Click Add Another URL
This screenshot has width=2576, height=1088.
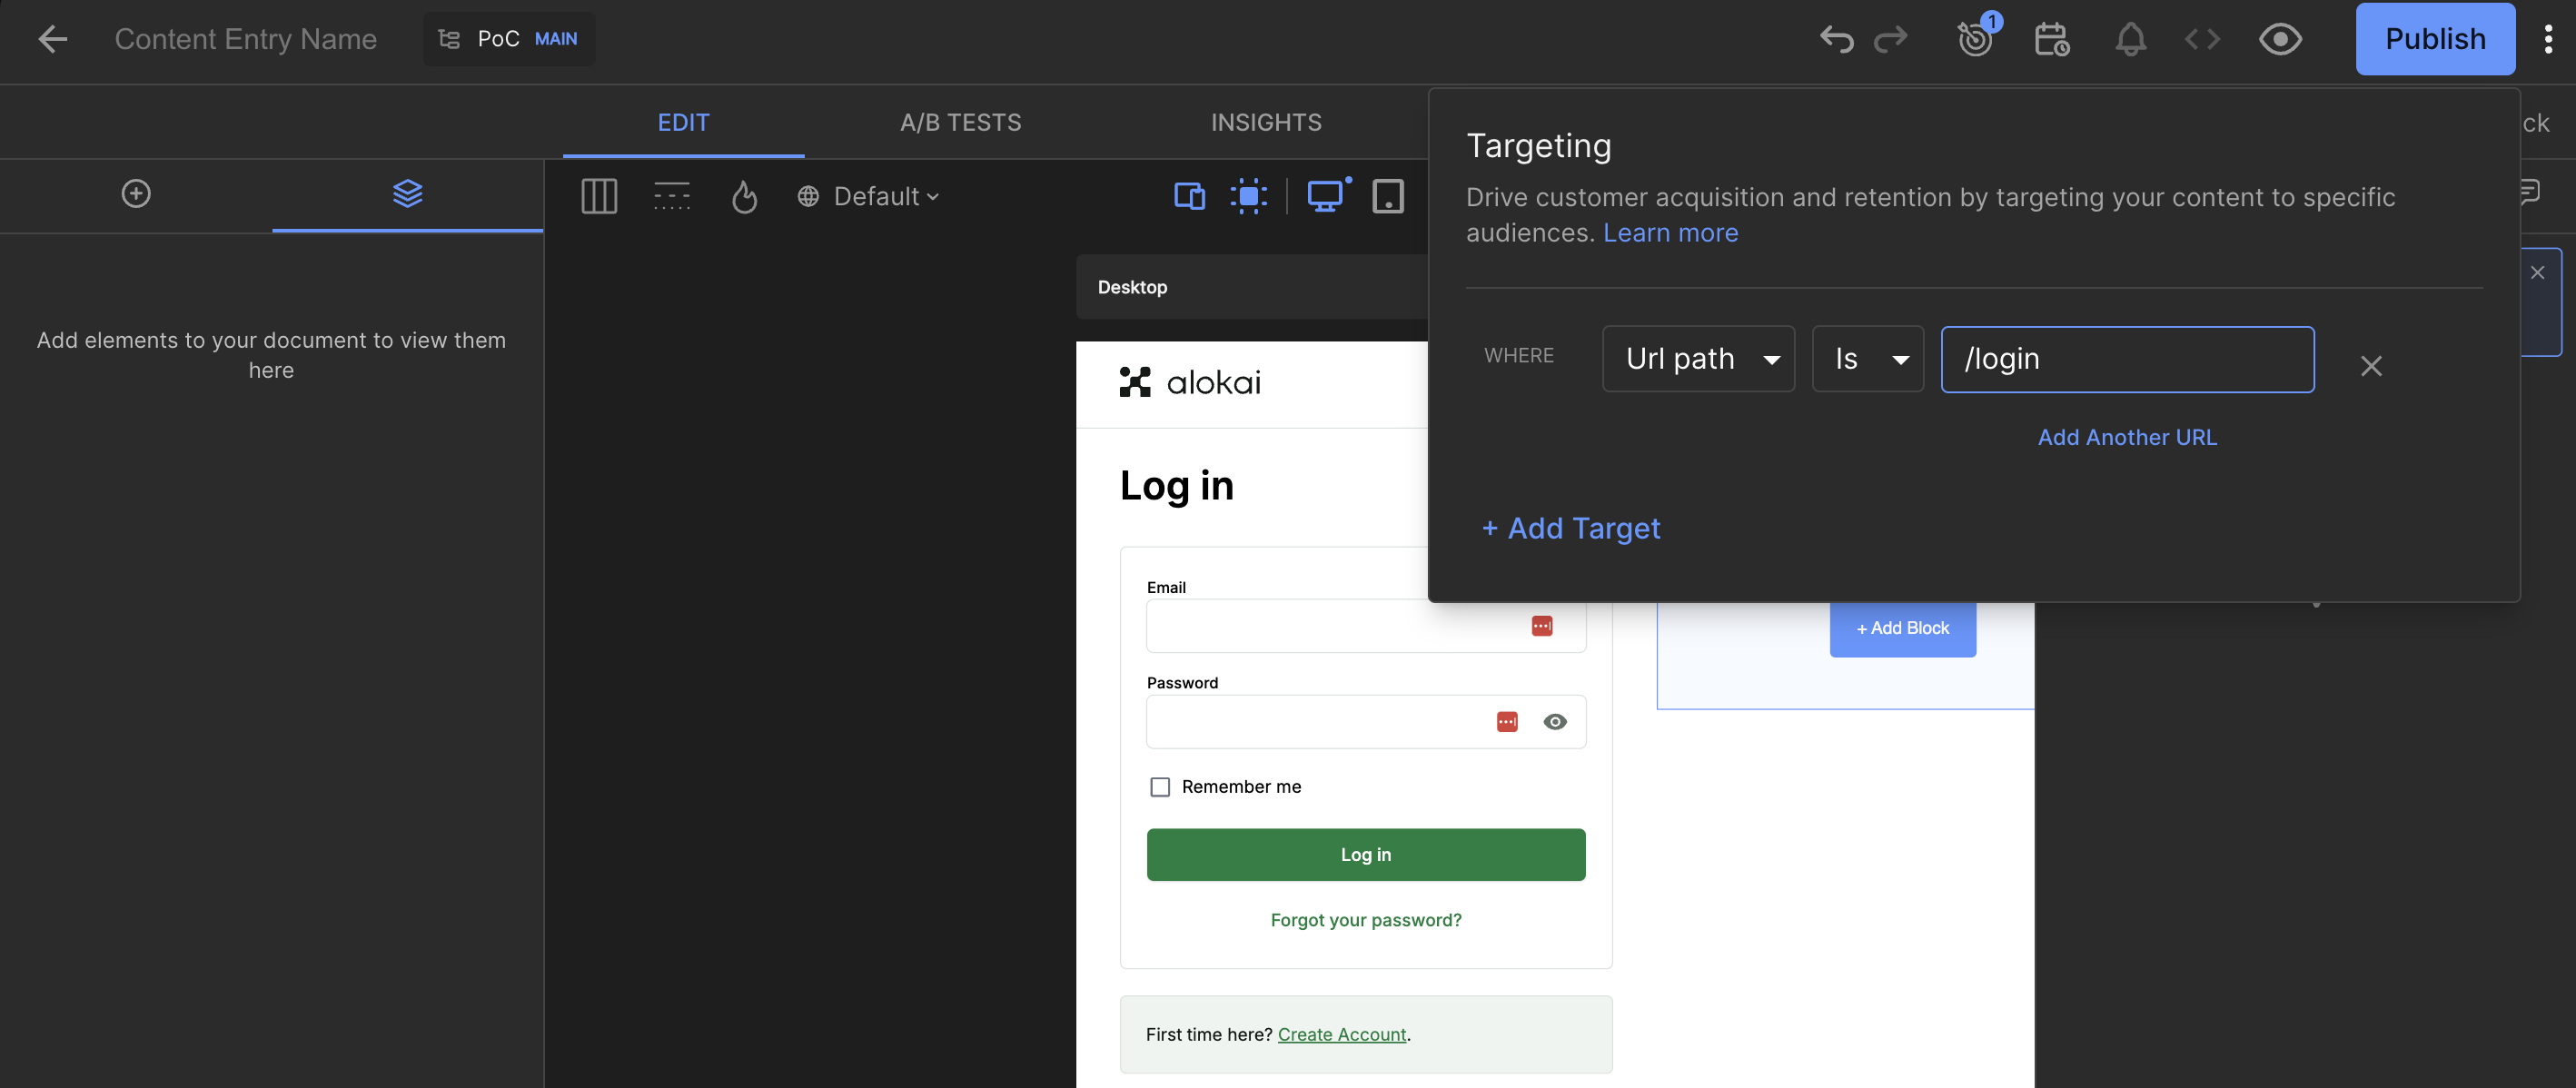(2127, 437)
